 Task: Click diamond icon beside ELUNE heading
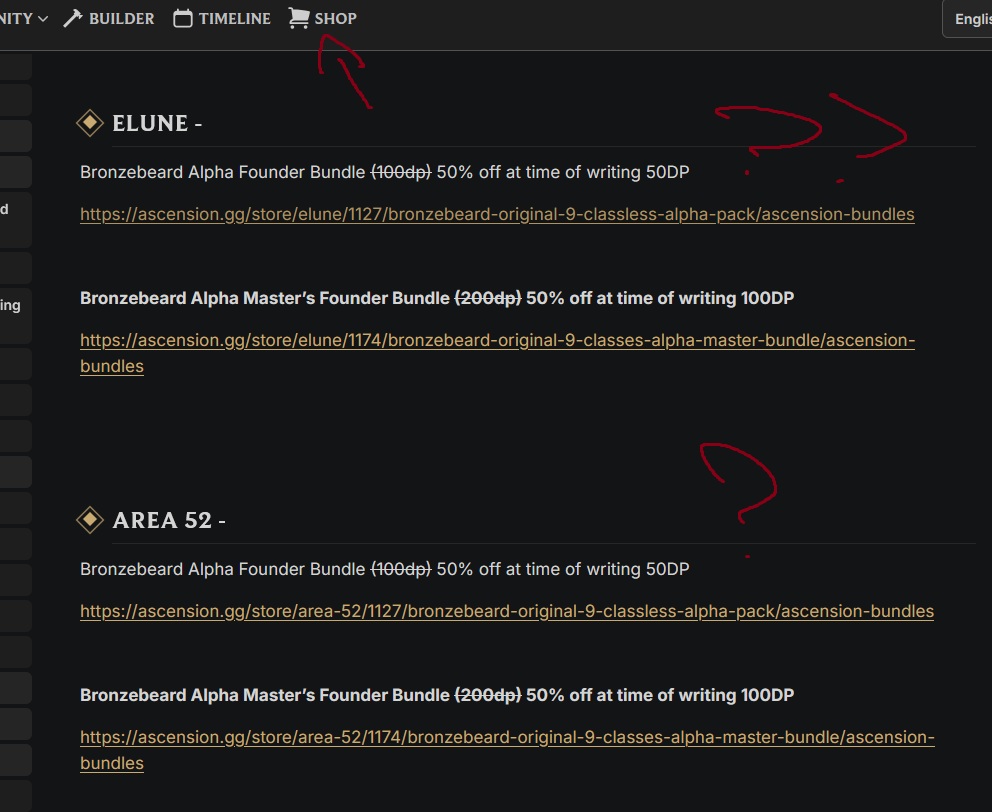point(90,123)
